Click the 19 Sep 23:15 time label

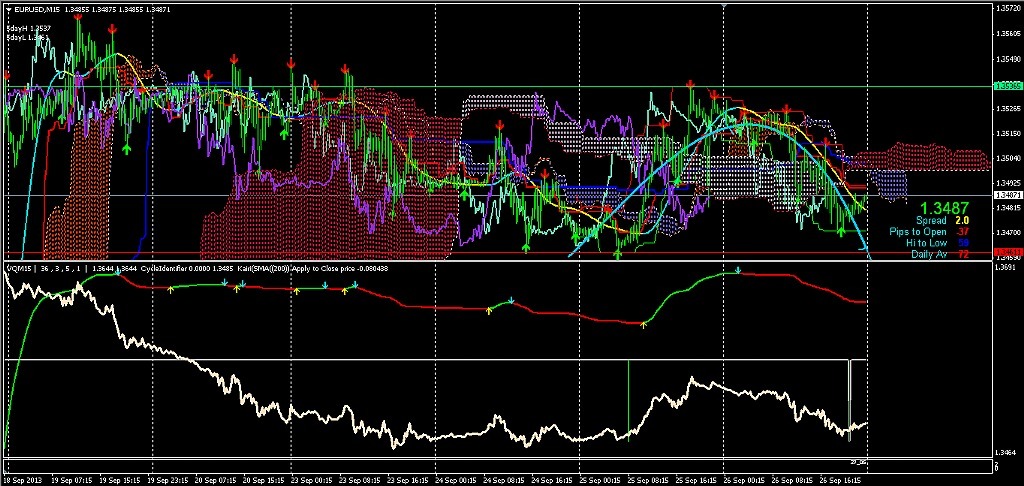[166, 479]
